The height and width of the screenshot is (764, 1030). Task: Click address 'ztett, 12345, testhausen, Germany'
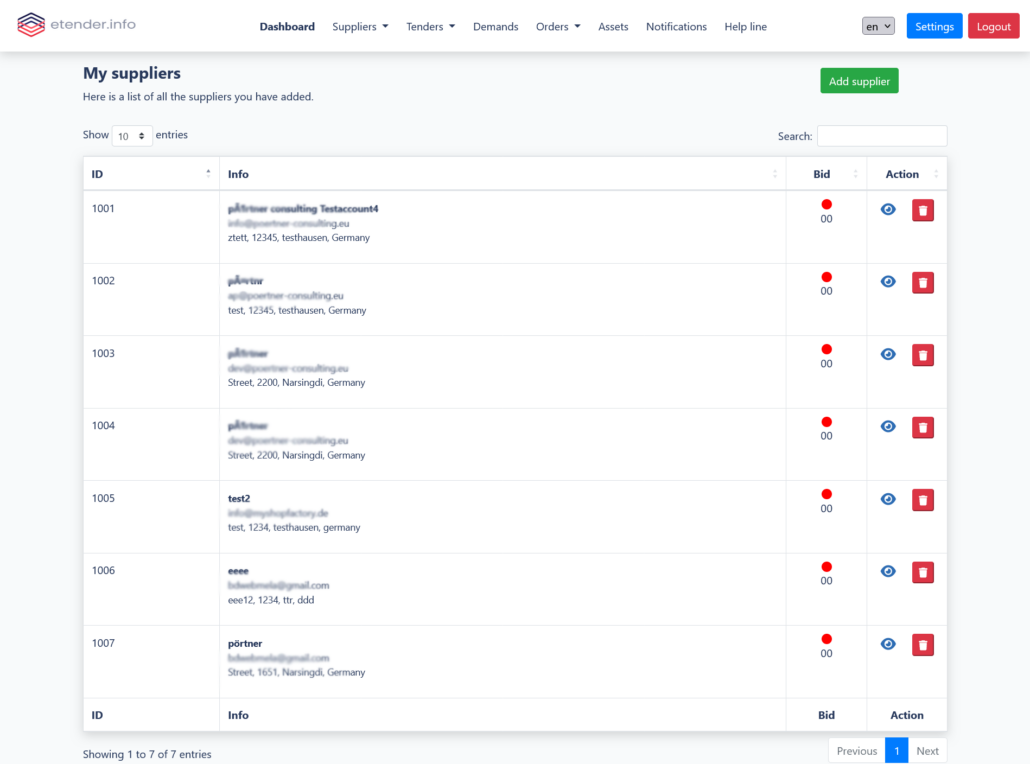coord(299,238)
